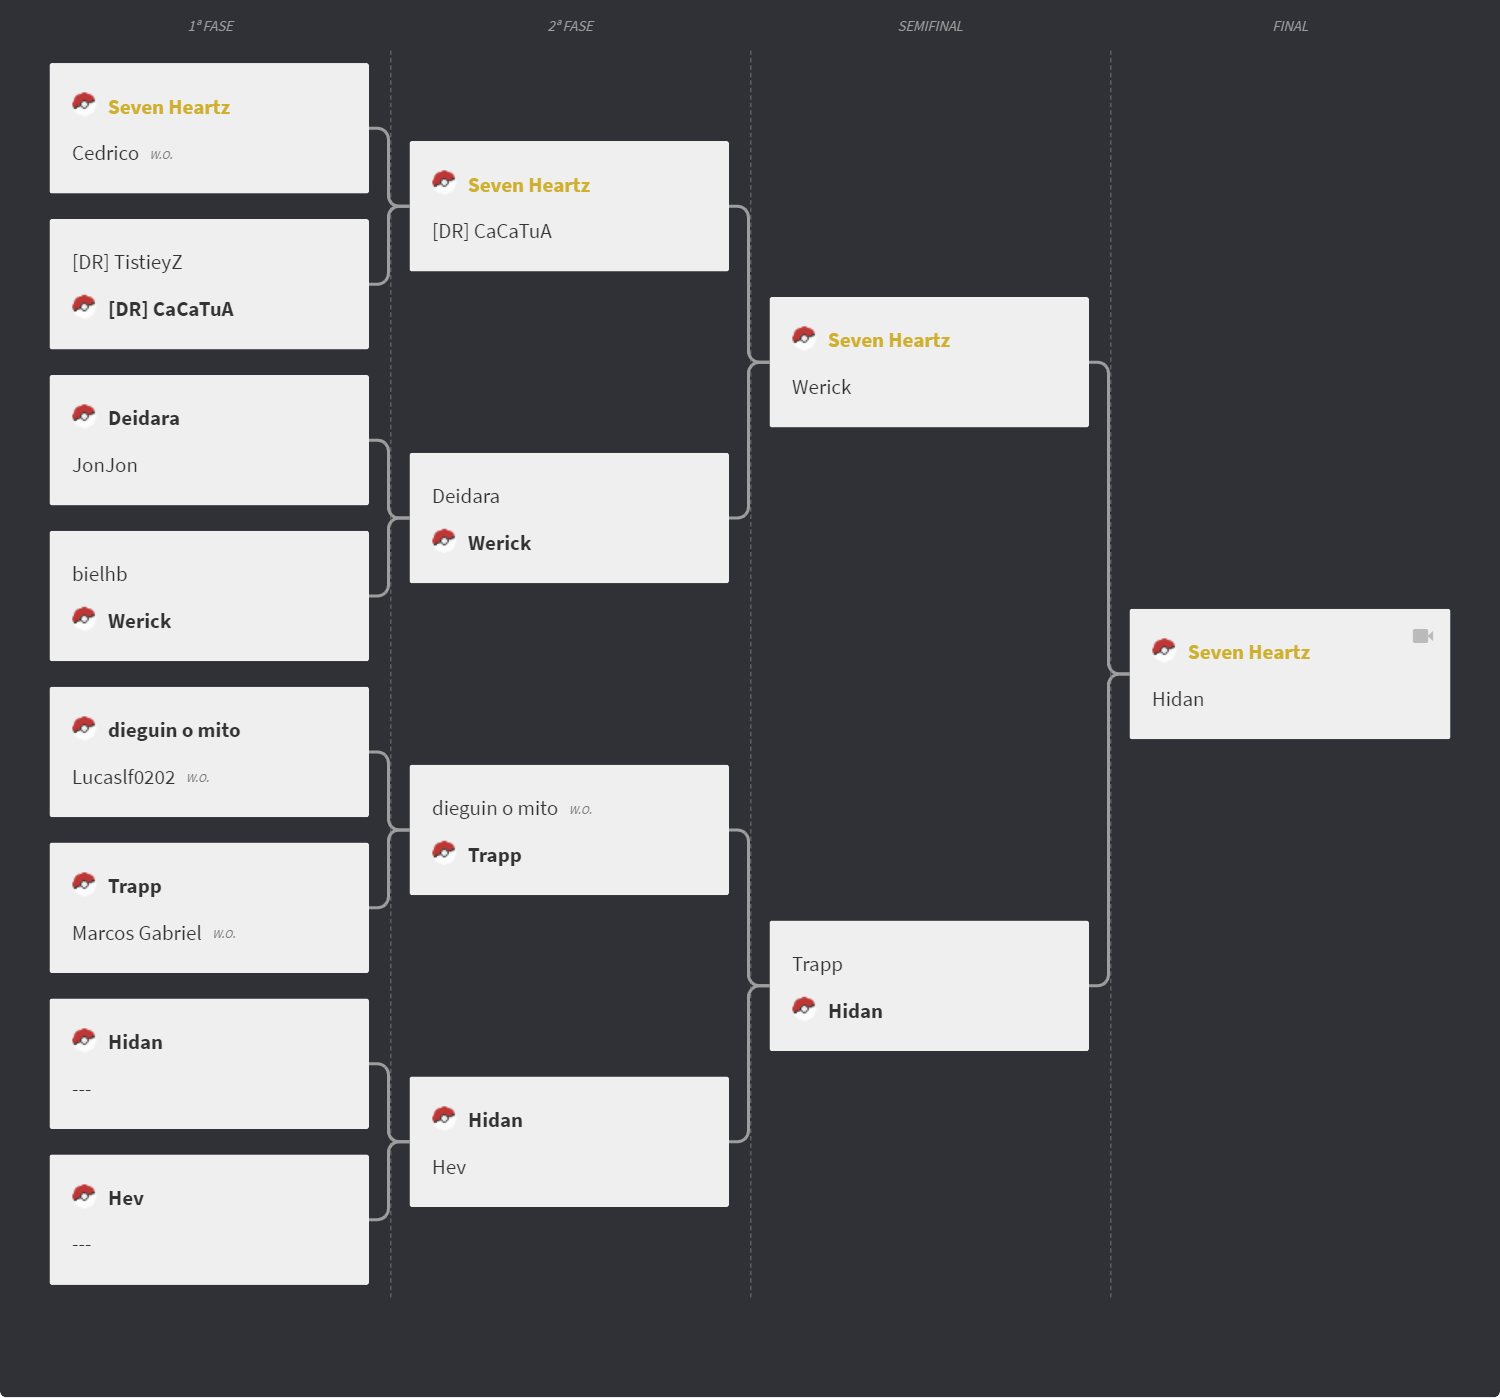Image resolution: width=1500 pixels, height=1398 pixels.
Task: Select the FINAL column header
Action: (x=1290, y=26)
